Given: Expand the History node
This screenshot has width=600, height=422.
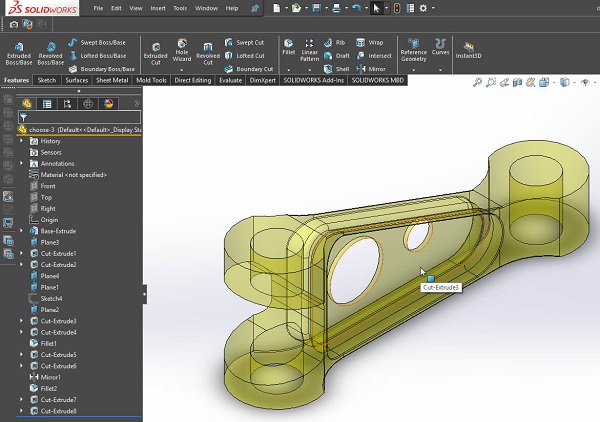Looking at the screenshot, I should (x=22, y=141).
